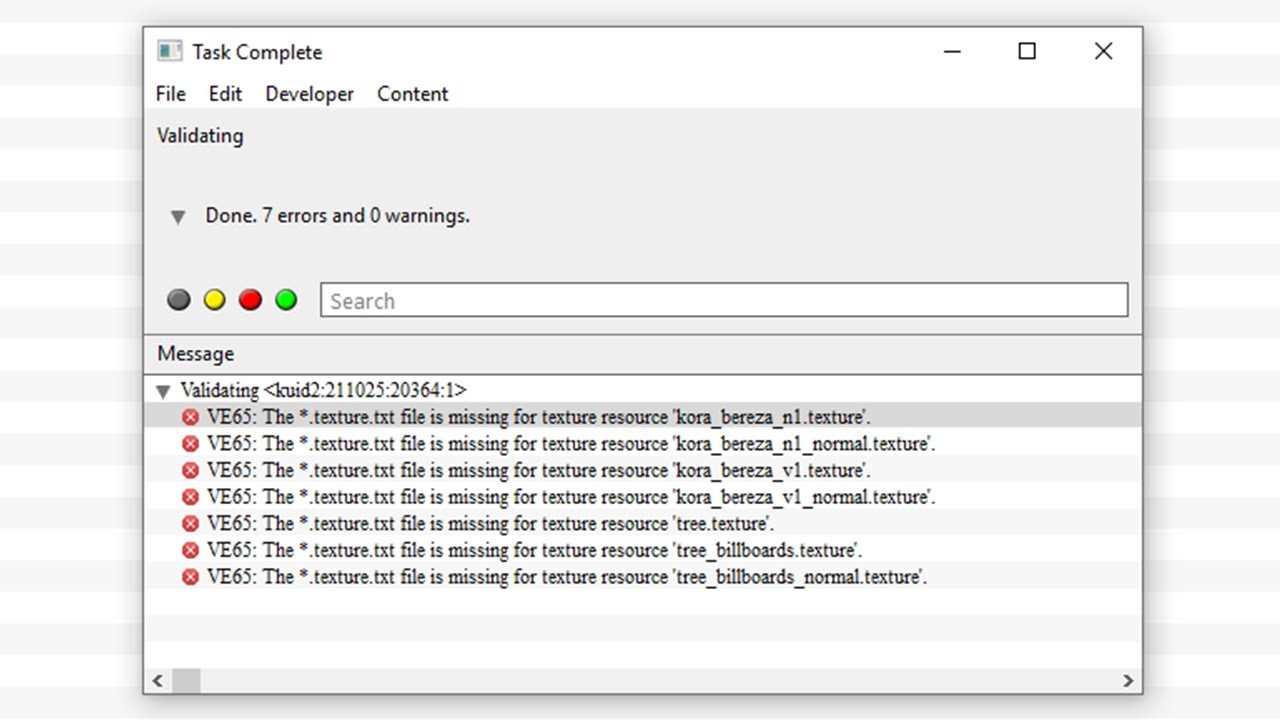
Task: Collapse the 'Done. 7 errors' summary triangle
Action: point(178,217)
